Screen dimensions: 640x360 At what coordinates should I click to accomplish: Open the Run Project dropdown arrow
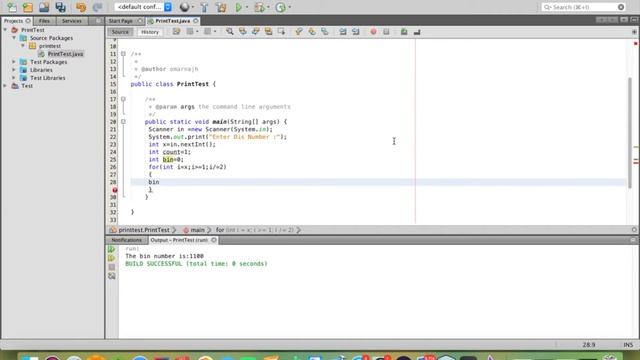click(x=247, y=7)
